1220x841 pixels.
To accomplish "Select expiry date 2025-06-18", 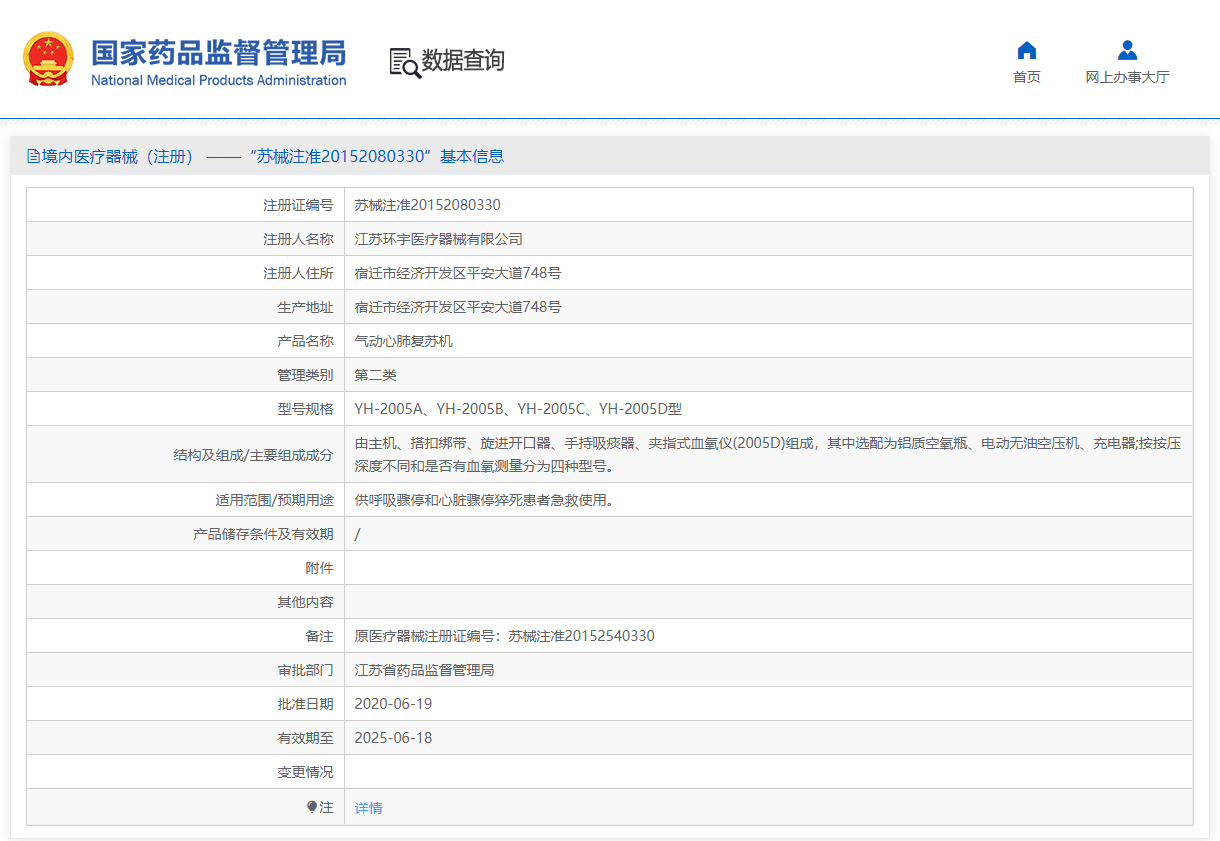I will [x=394, y=738].
